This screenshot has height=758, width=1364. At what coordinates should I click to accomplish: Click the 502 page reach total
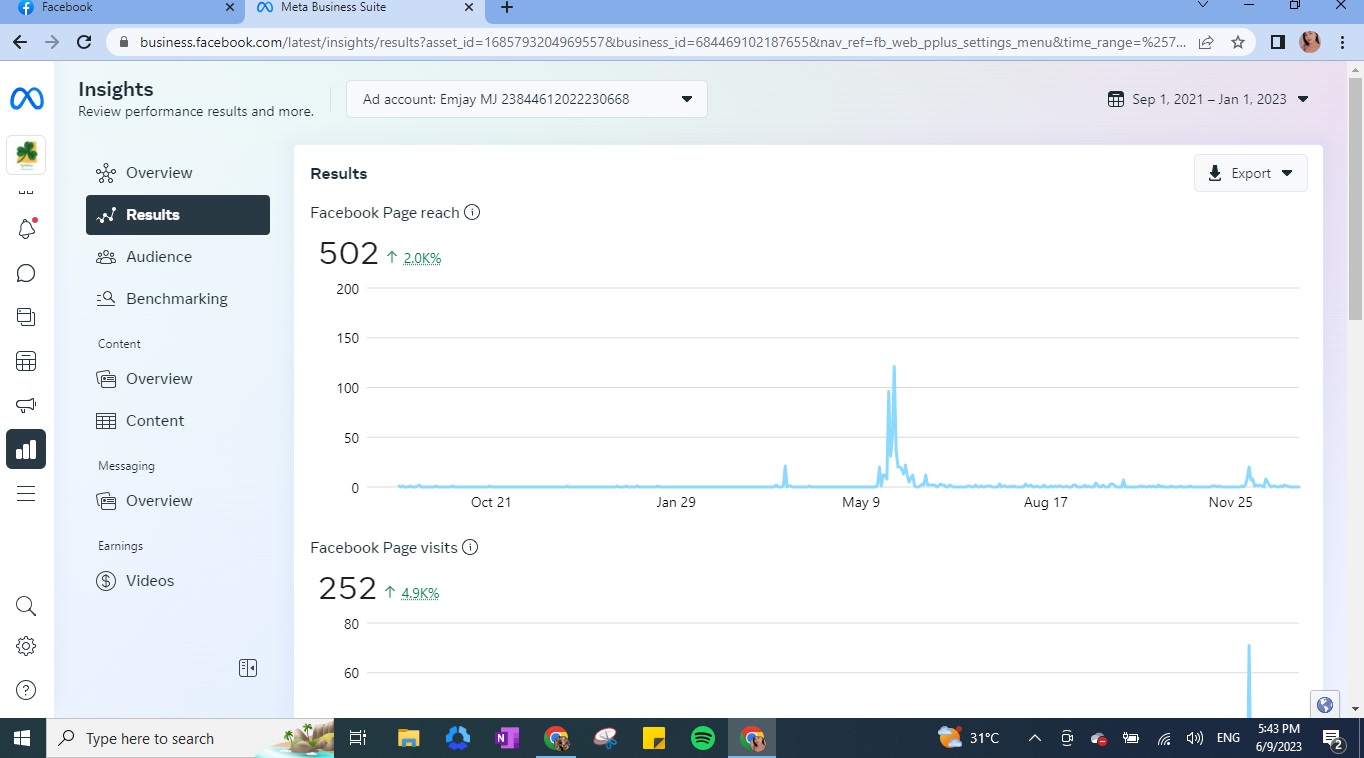pyautogui.click(x=349, y=253)
